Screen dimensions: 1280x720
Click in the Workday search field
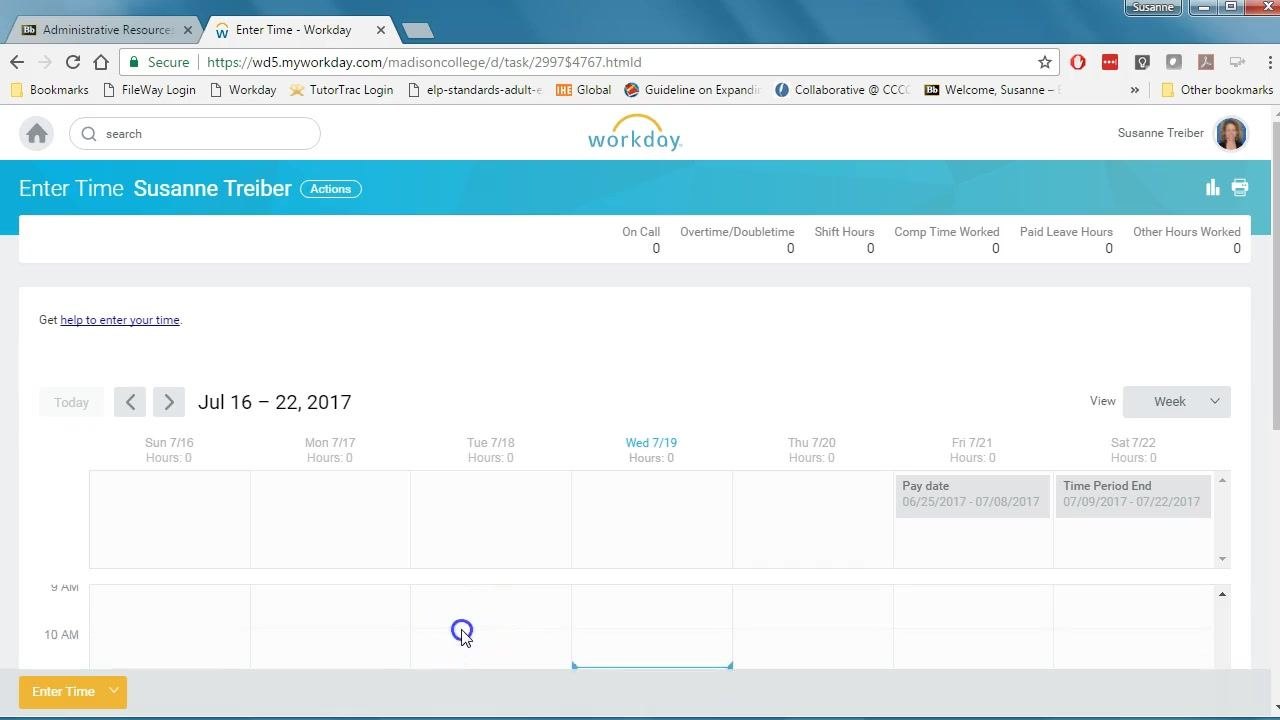tap(195, 134)
